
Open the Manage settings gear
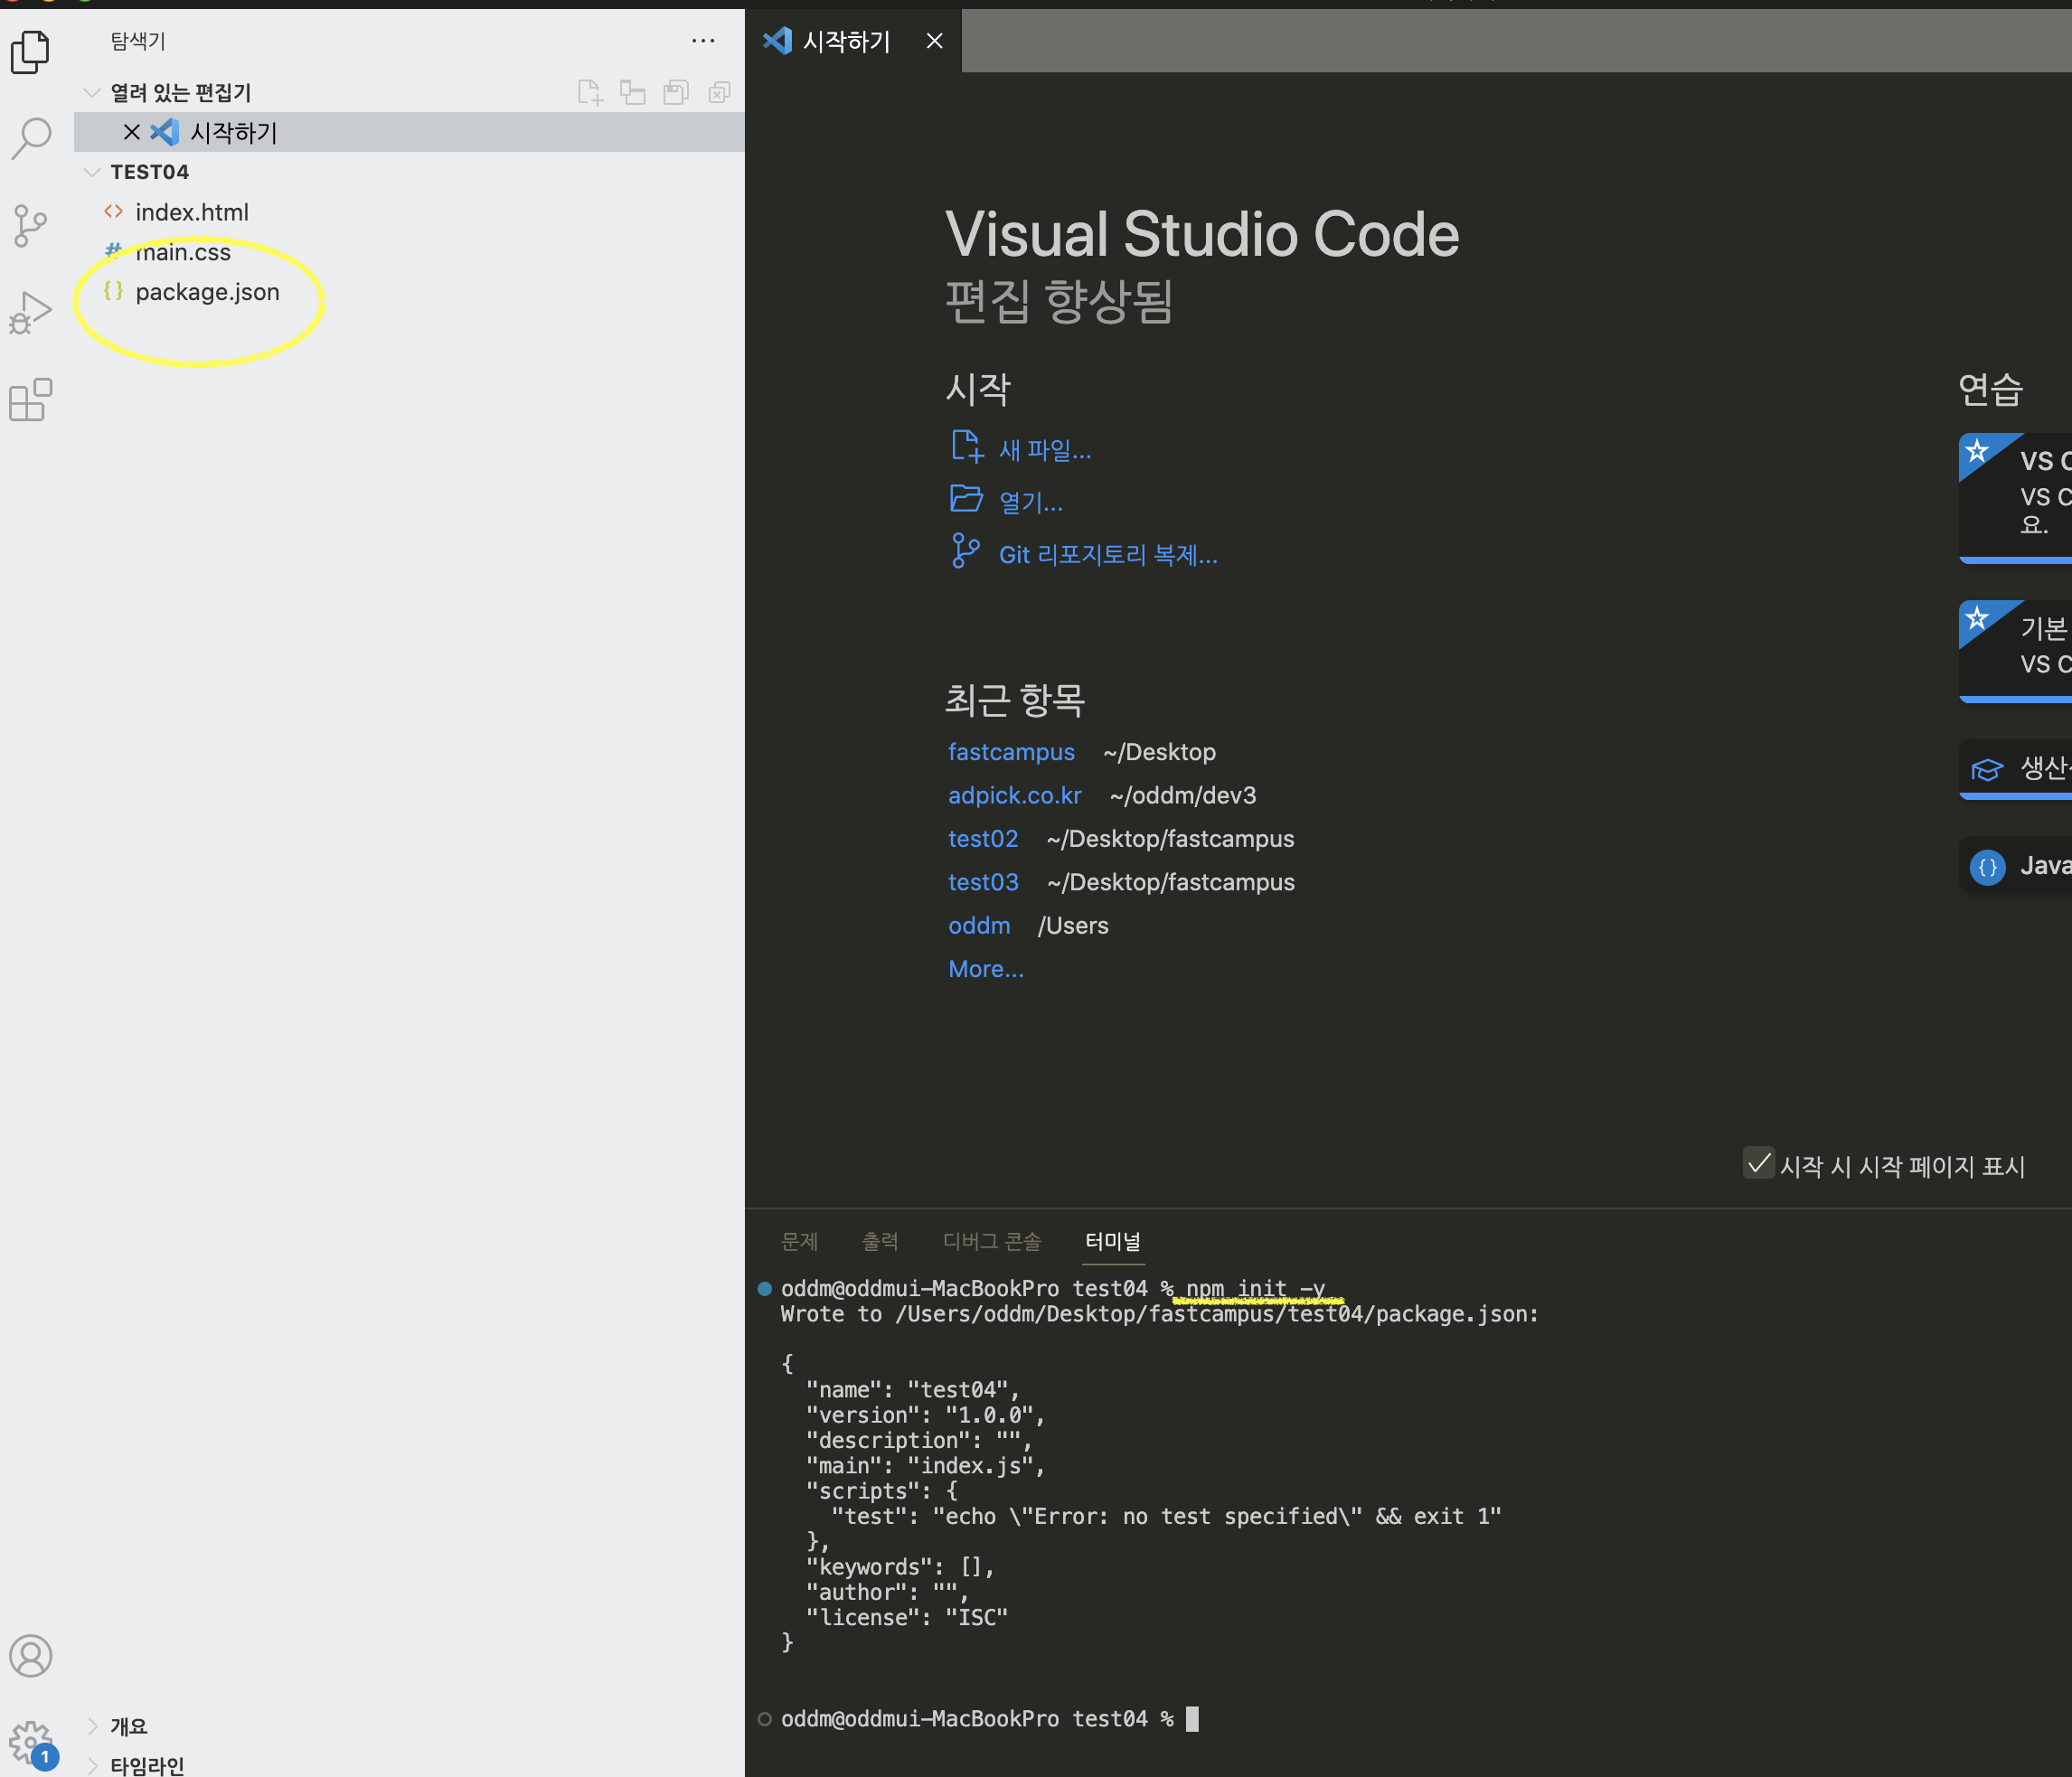click(x=30, y=1741)
